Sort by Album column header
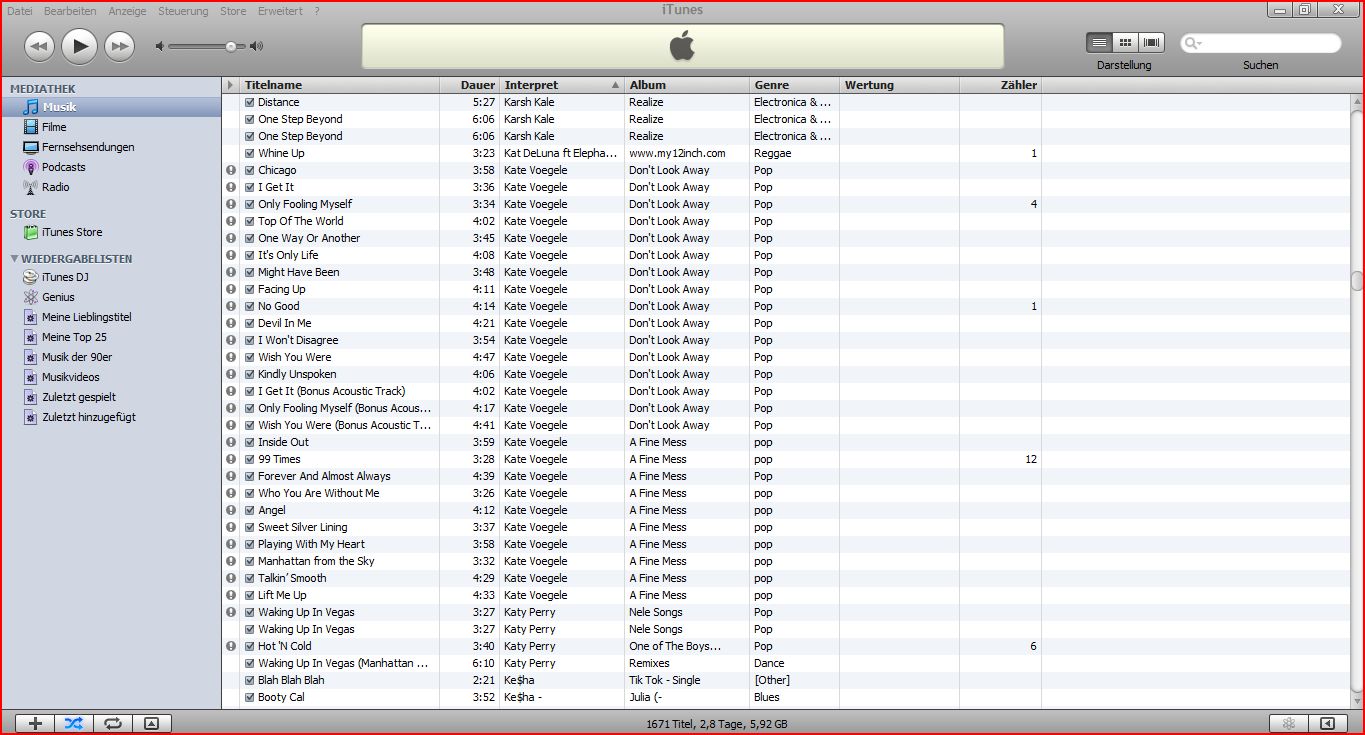This screenshot has height=735, width=1365. [x=687, y=85]
